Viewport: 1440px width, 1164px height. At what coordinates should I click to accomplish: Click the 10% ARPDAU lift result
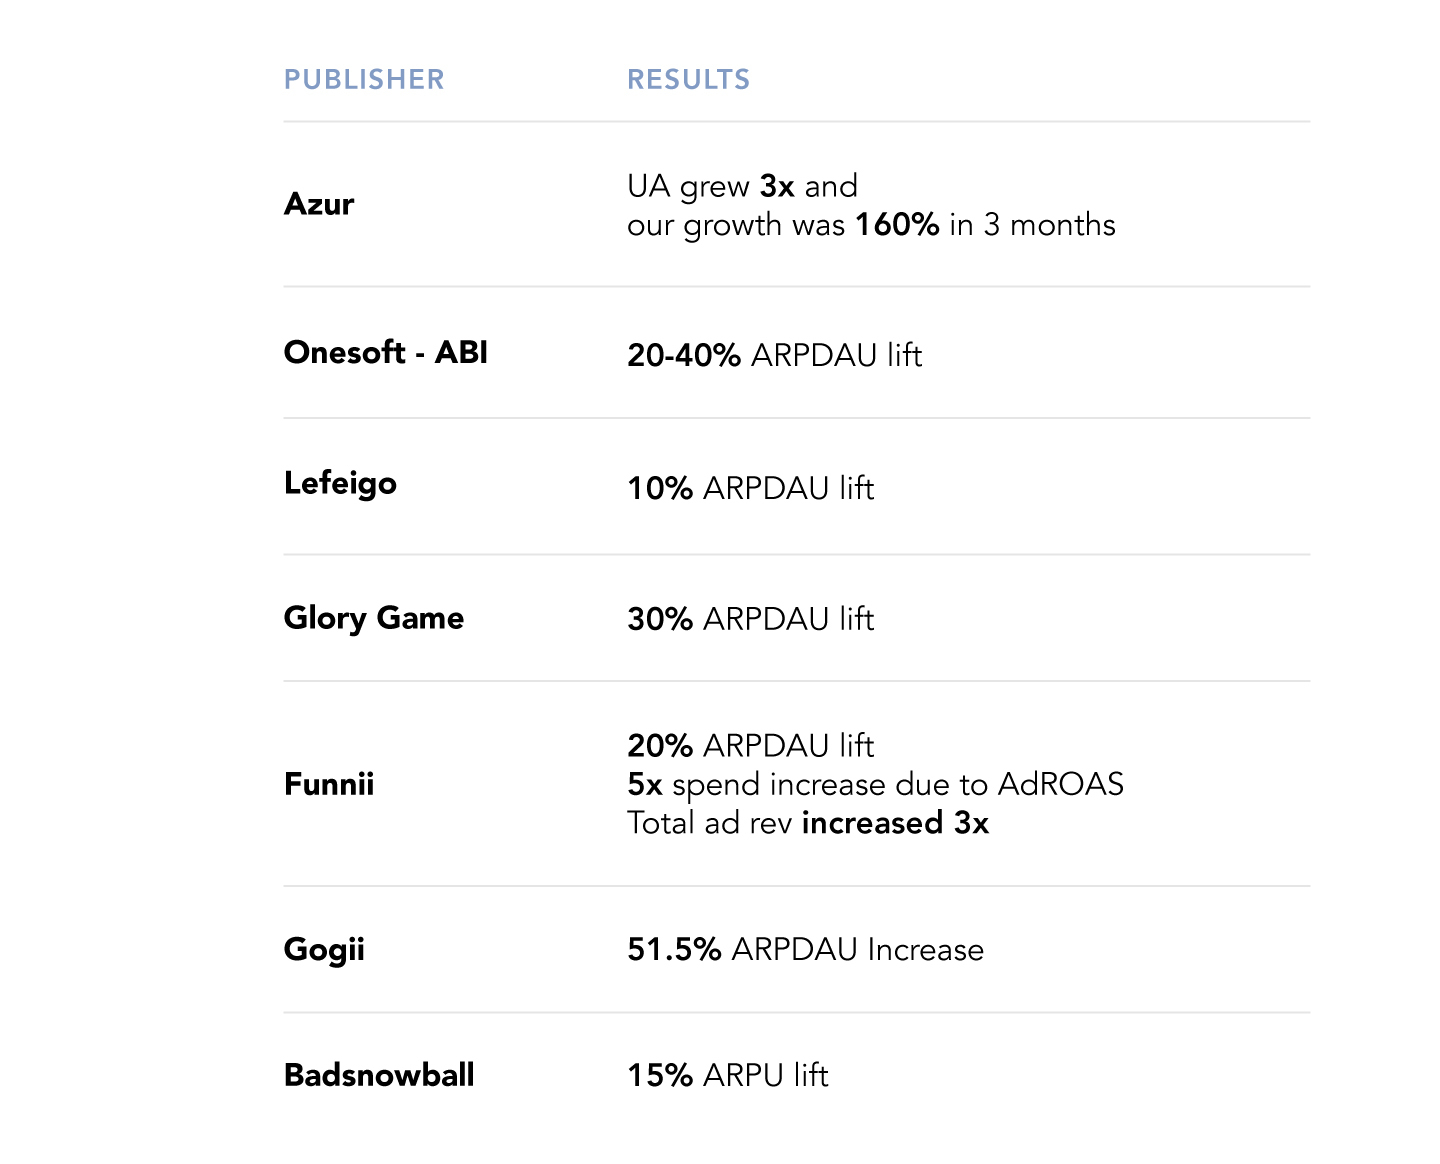[x=750, y=488]
